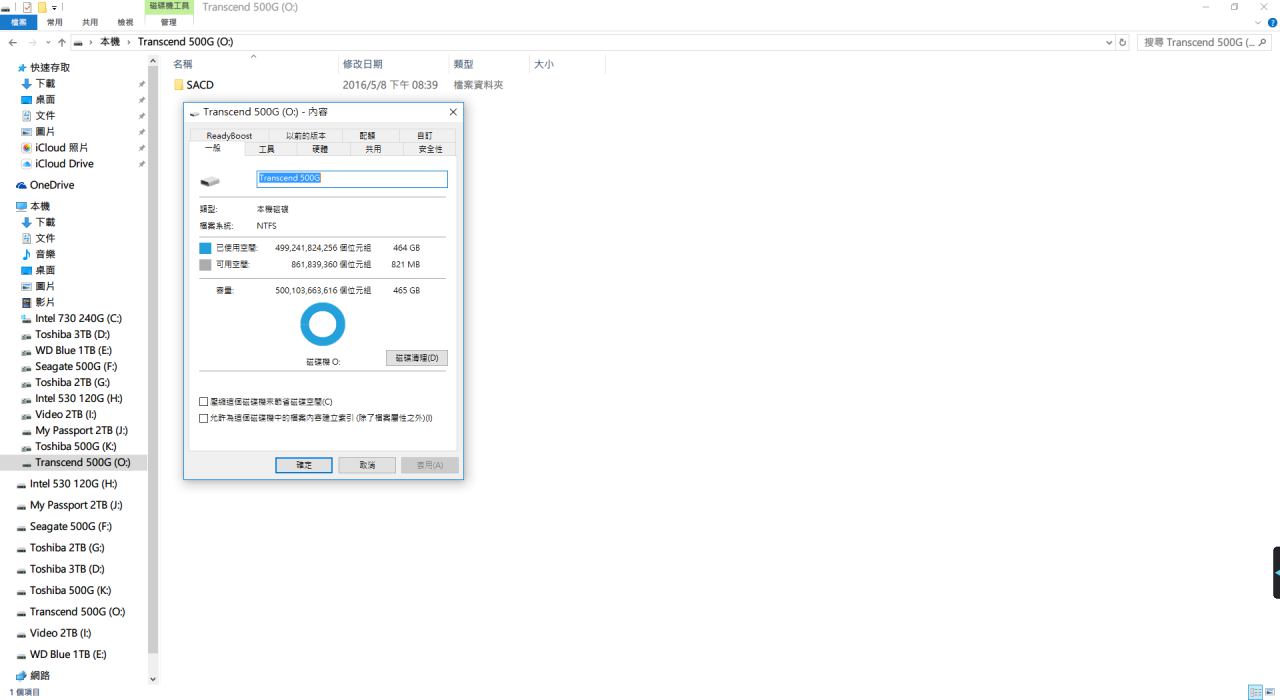Open OneDrive in navigation pane
Screen dimensions: 1280x700
click(45, 185)
